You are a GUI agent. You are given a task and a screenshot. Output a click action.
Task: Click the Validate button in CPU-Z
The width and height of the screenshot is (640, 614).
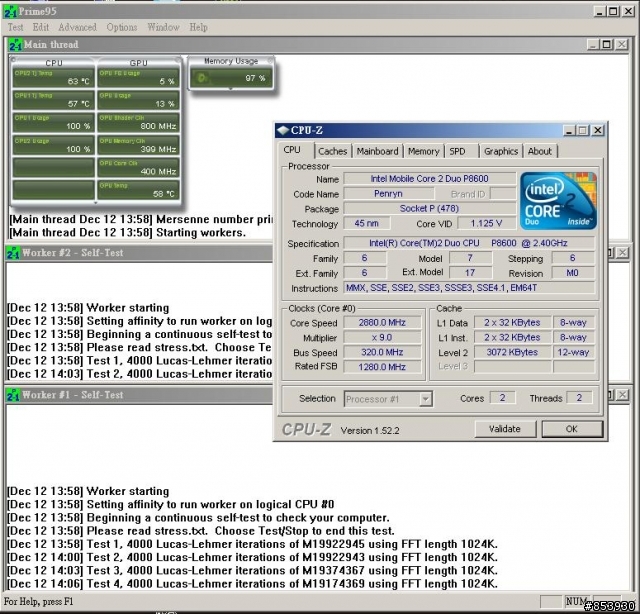(x=505, y=429)
